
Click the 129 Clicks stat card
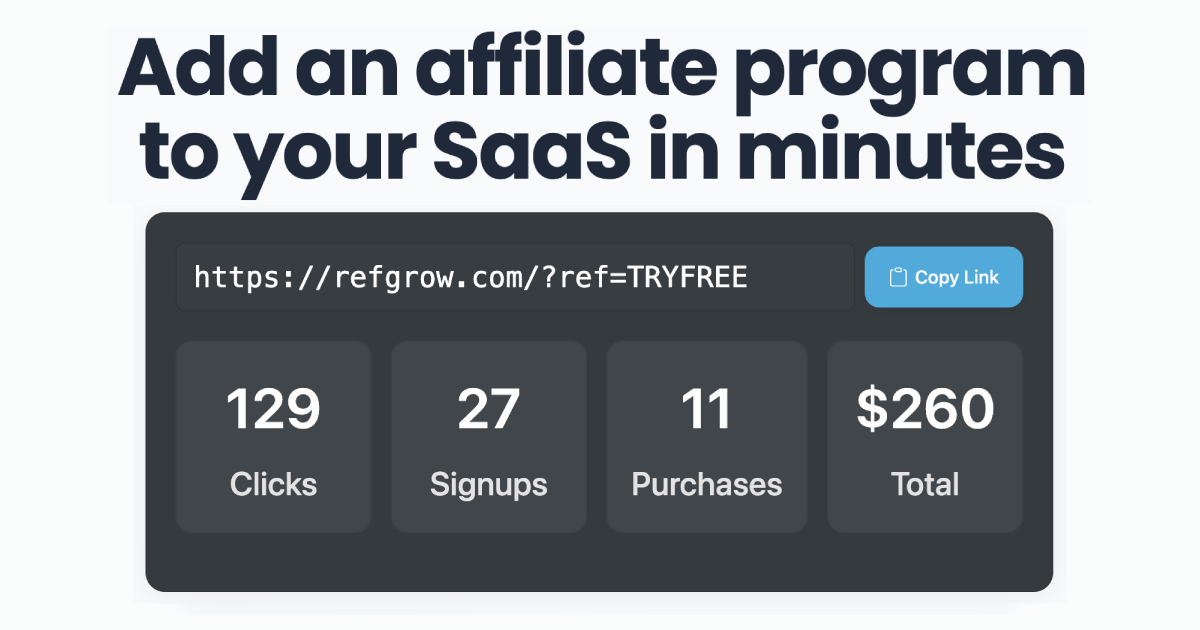point(273,437)
